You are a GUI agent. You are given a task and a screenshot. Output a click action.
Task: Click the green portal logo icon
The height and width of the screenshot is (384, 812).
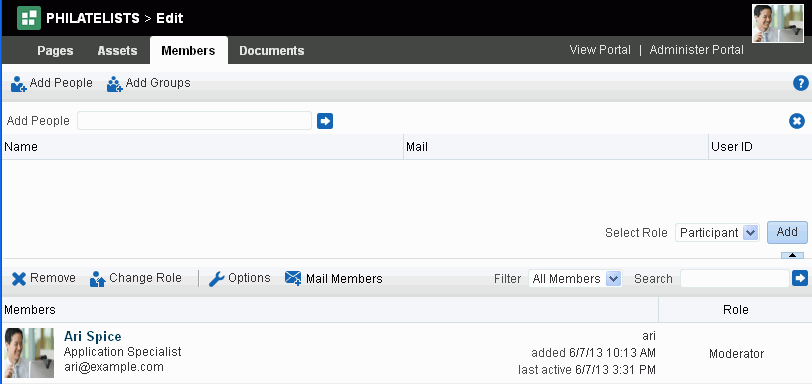click(29, 18)
